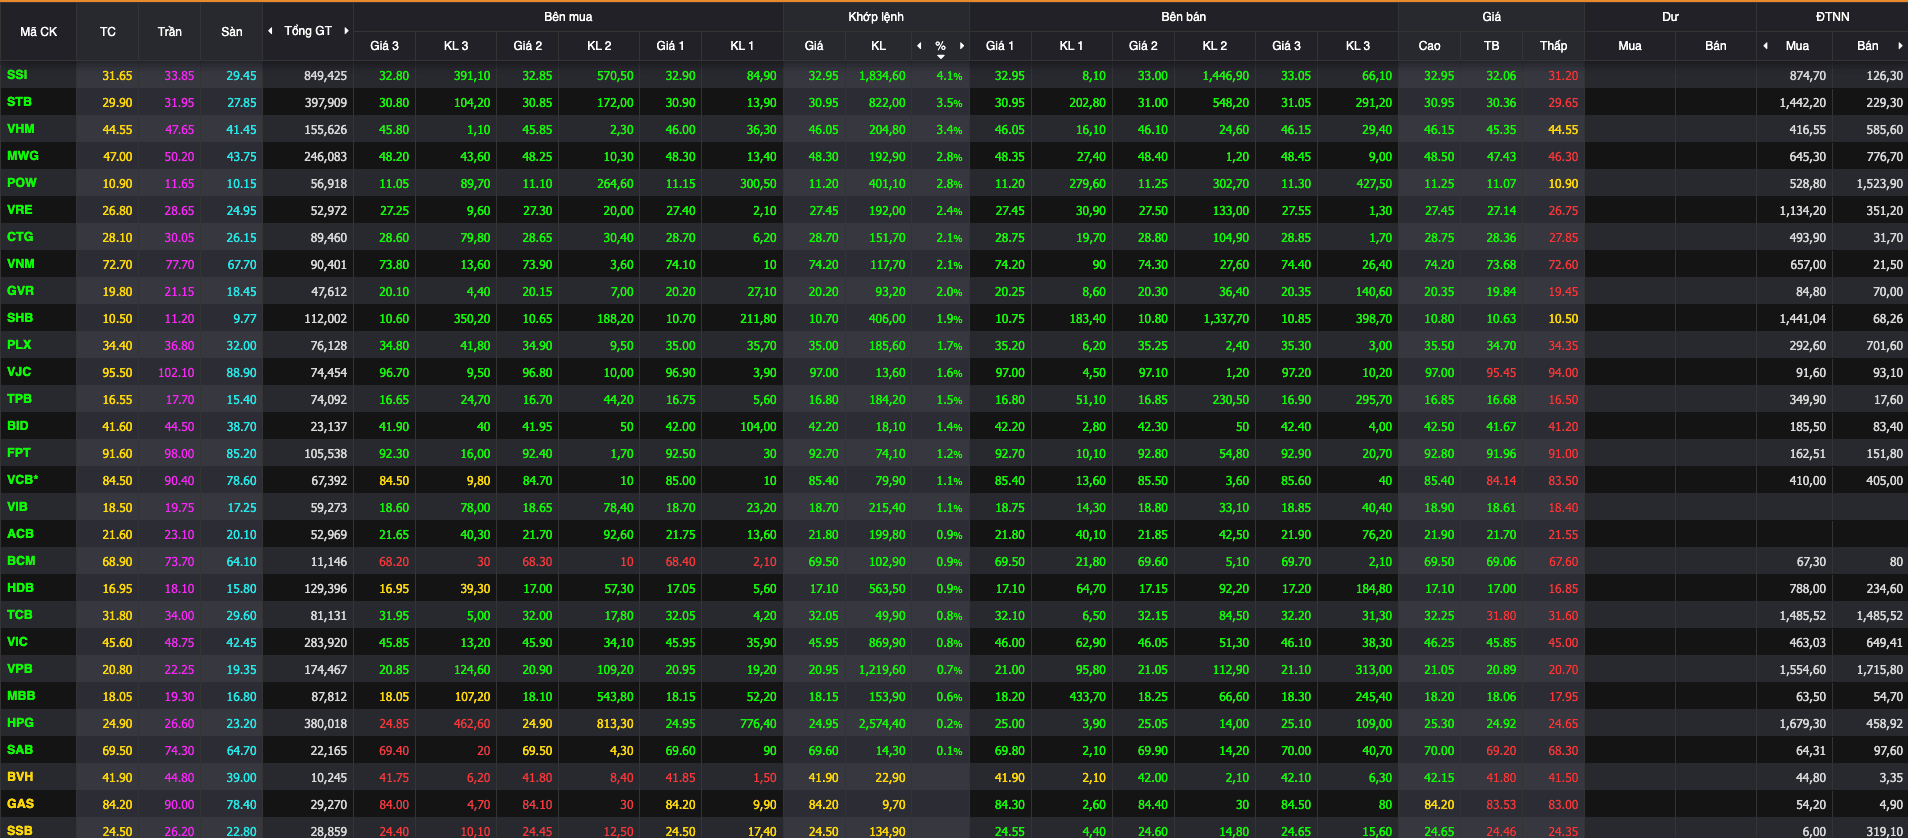The image size is (1908, 838).
Task: Open the MBB stock symbol
Action: 21,696
